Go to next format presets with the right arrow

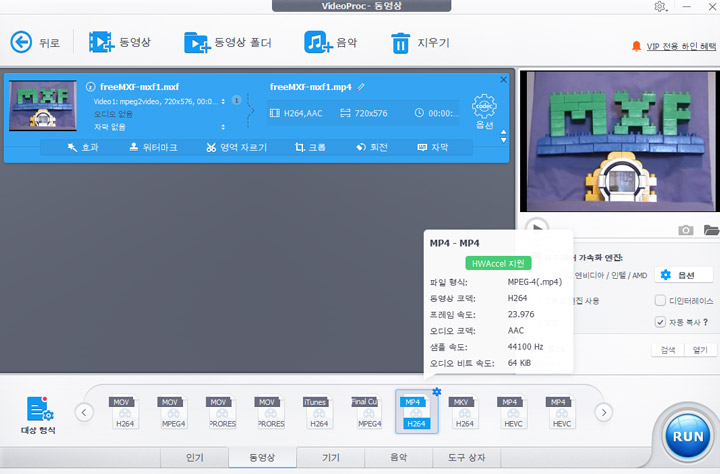point(604,412)
